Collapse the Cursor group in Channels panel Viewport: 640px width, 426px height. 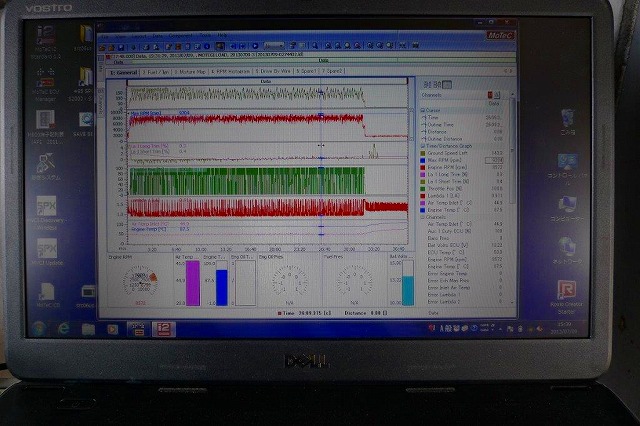coord(423,110)
